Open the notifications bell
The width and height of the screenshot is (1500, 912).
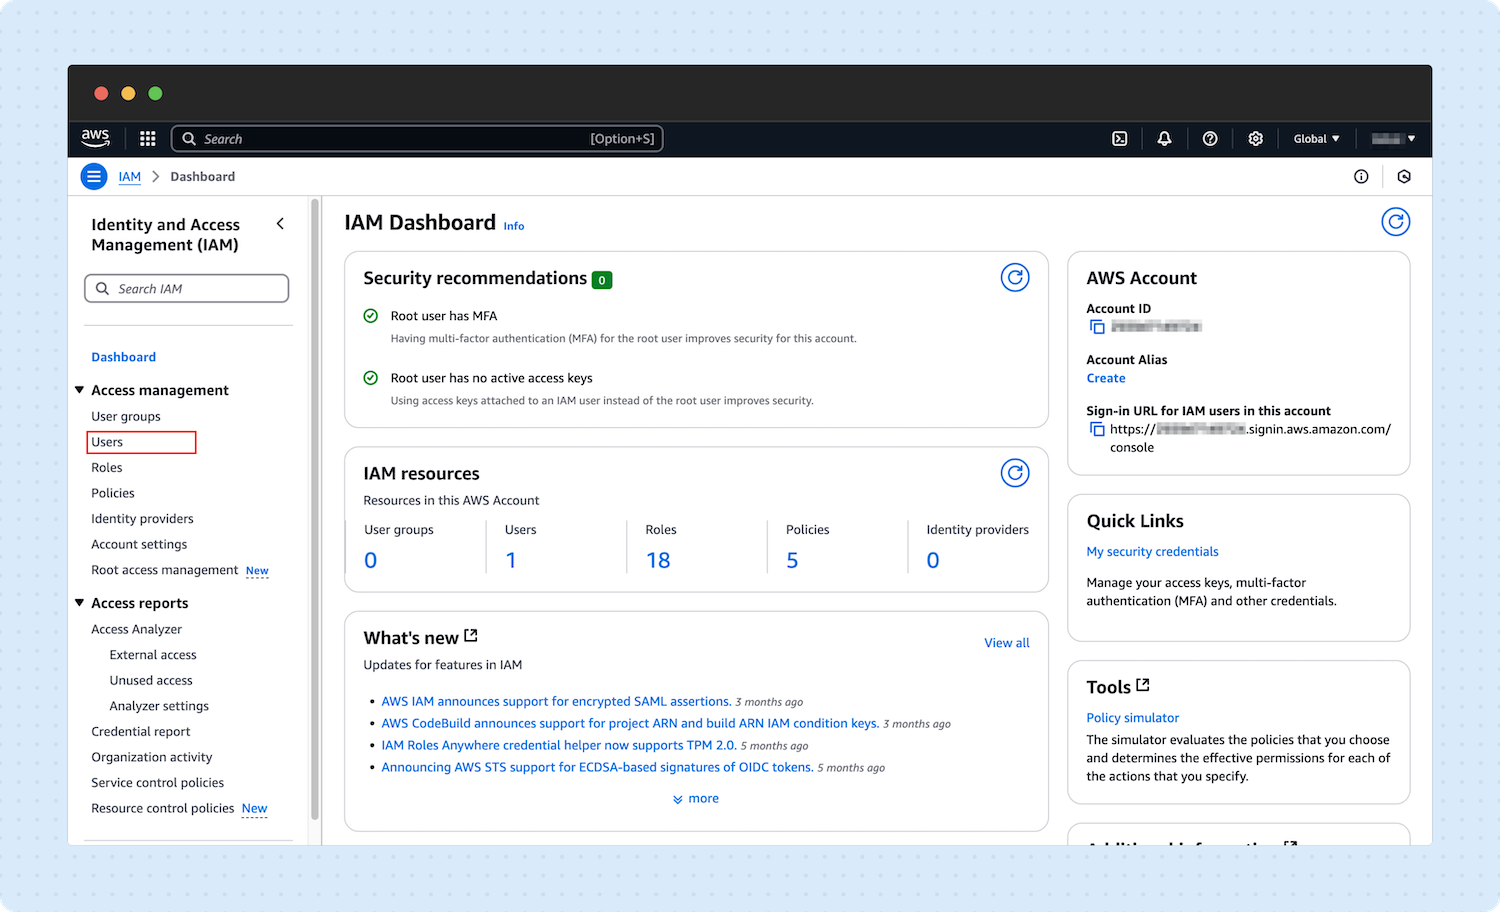1164,139
